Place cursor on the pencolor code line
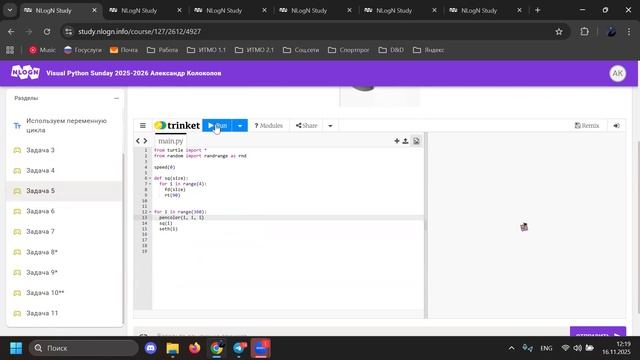The width and height of the screenshot is (640, 360). click(181, 218)
